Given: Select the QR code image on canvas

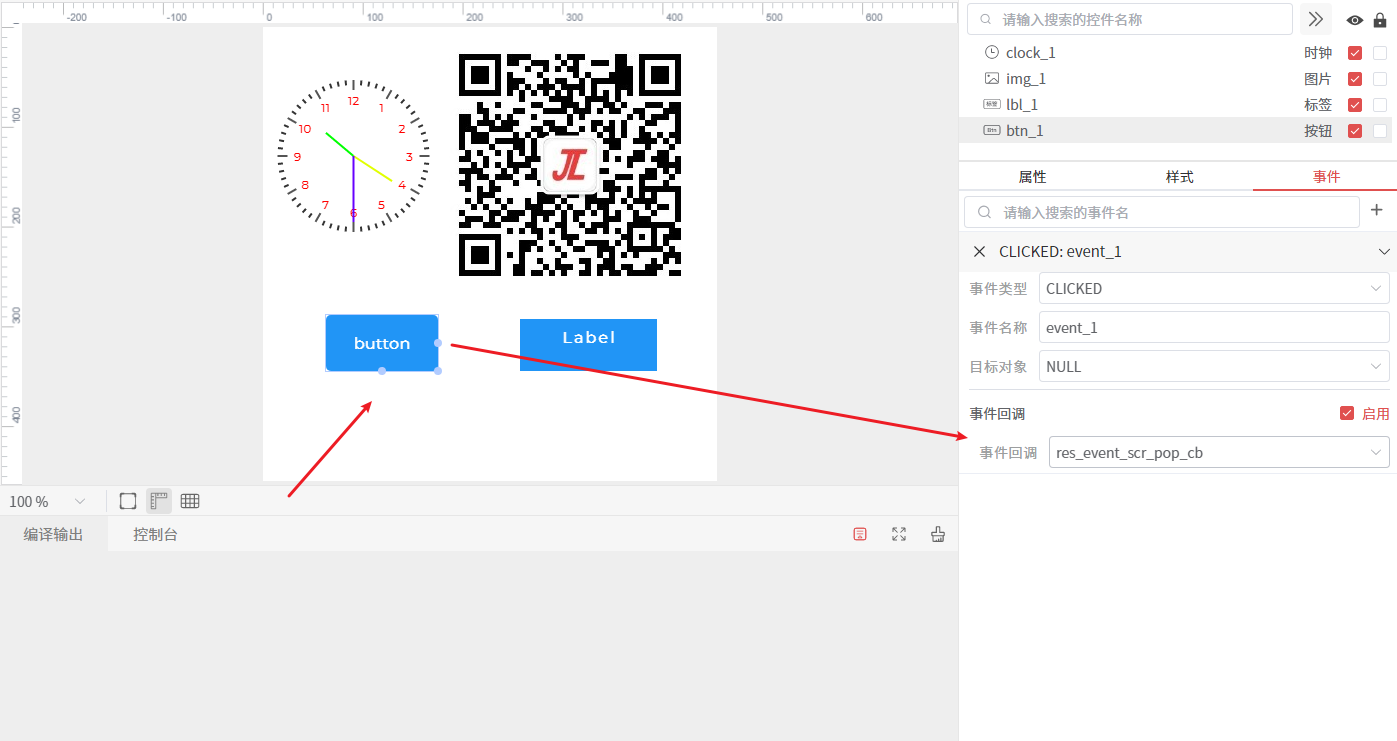Looking at the screenshot, I should pos(570,165).
